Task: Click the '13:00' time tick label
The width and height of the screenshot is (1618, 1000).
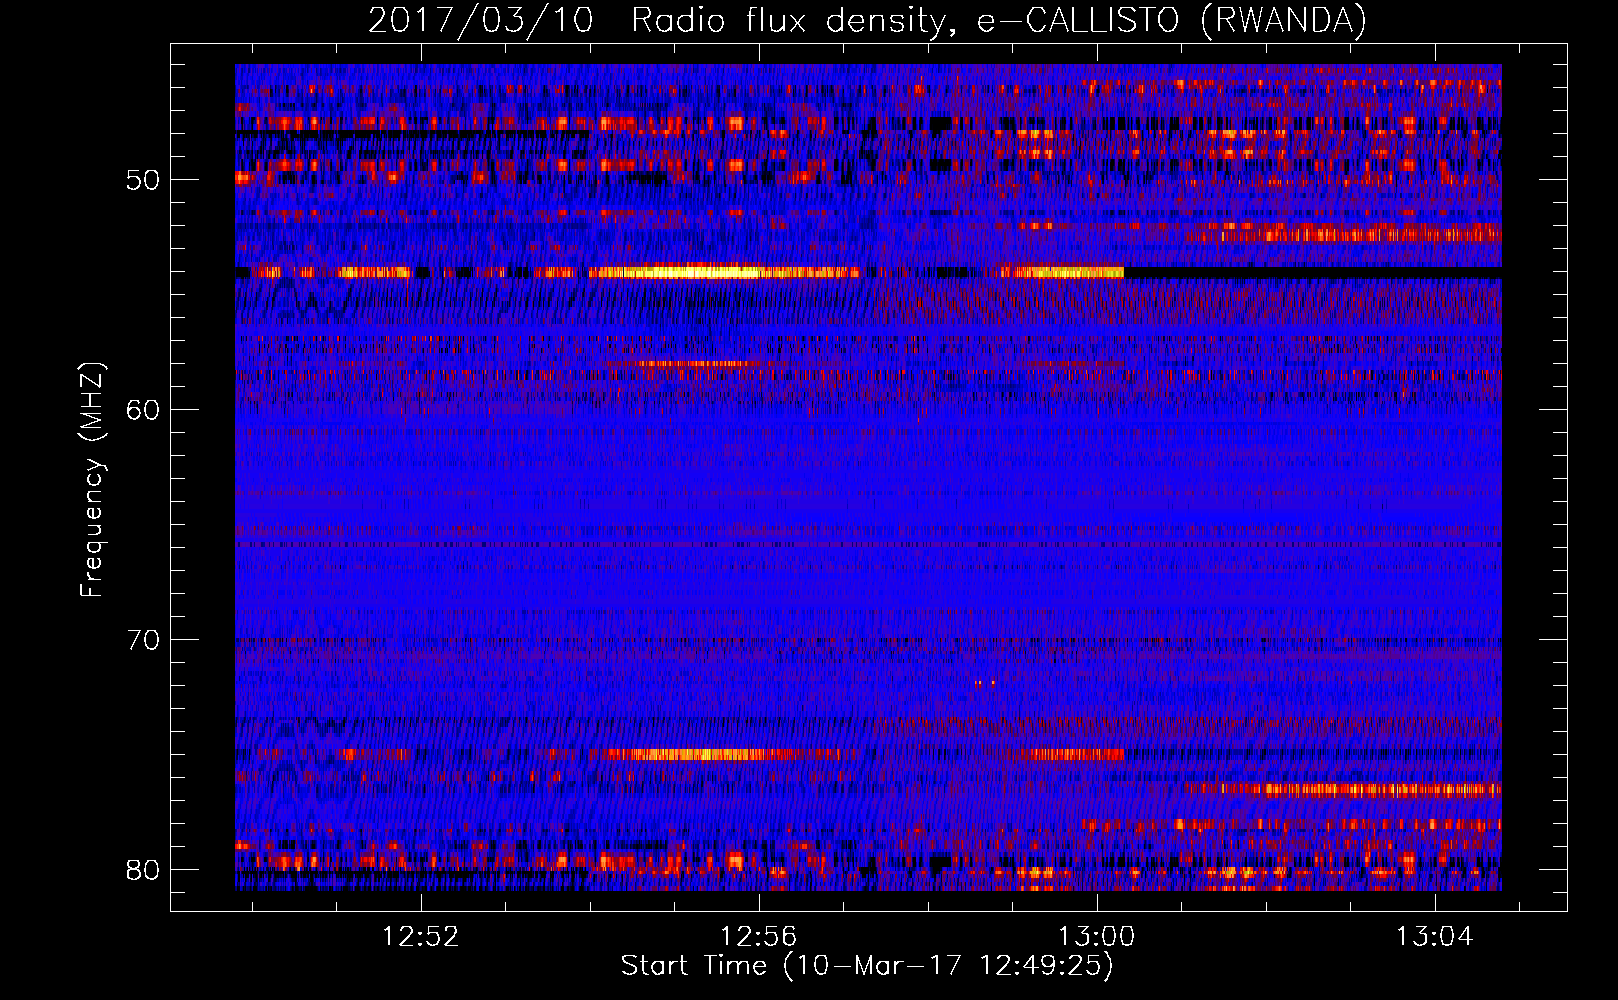Action: 1097,936
